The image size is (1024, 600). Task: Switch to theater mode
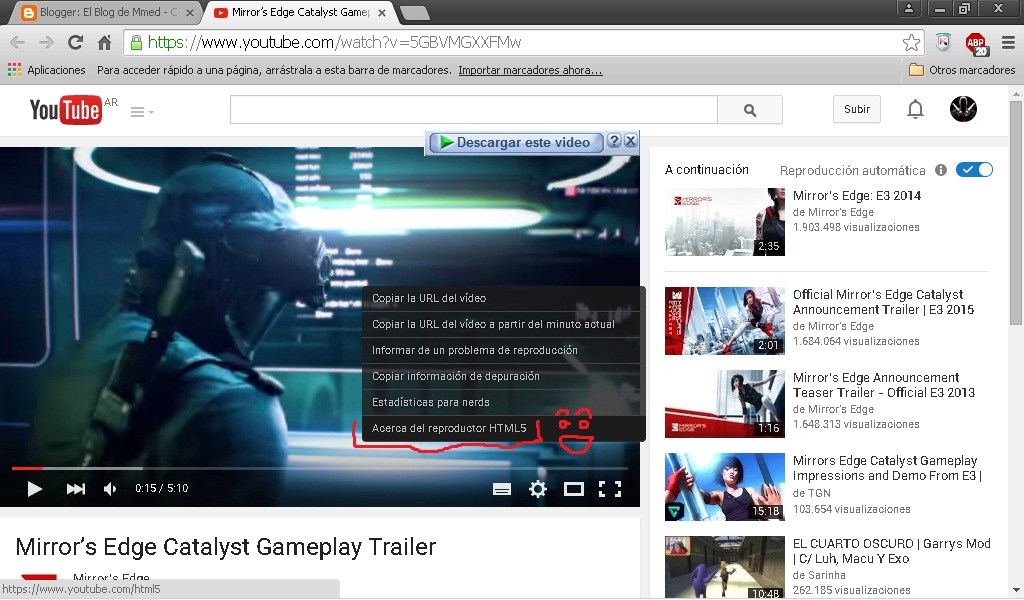(573, 489)
